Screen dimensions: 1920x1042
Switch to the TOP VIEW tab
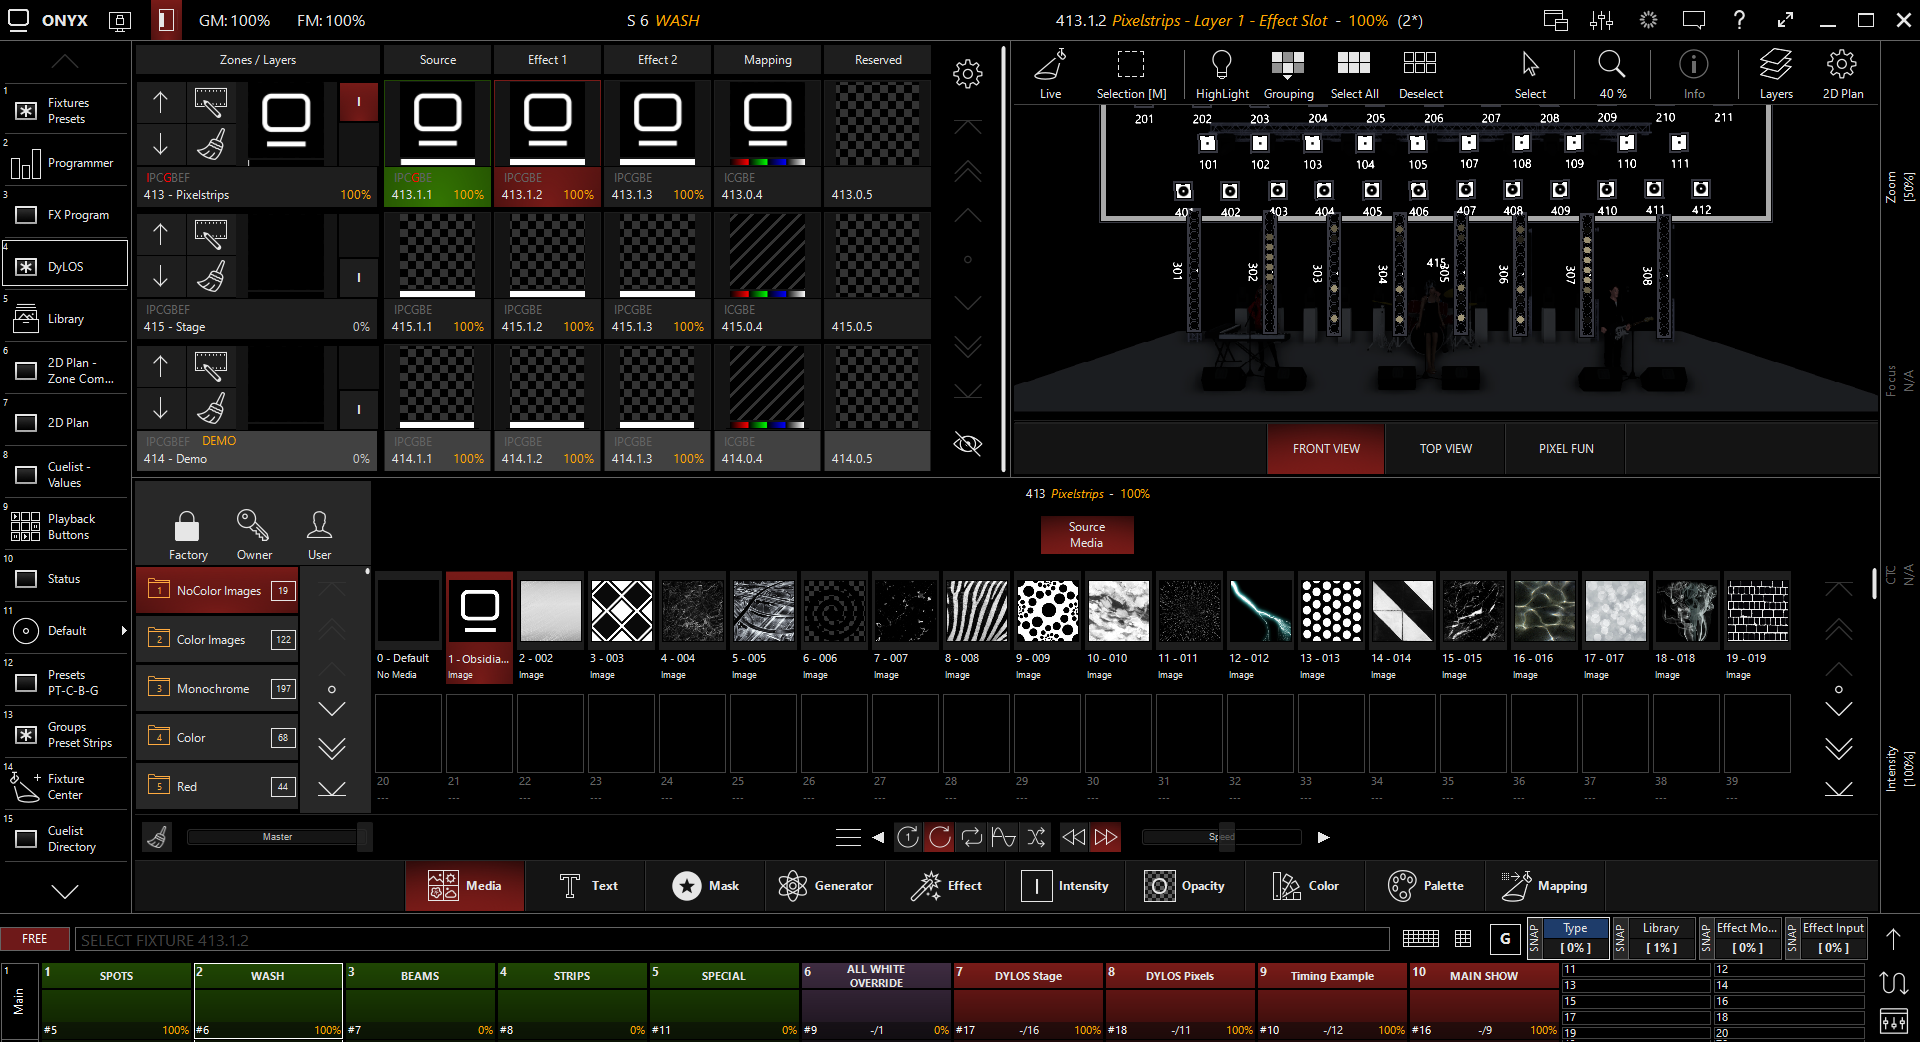[1445, 449]
